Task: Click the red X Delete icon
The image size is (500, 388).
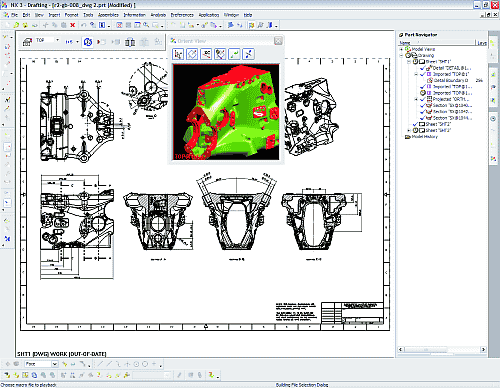Action: (72, 25)
